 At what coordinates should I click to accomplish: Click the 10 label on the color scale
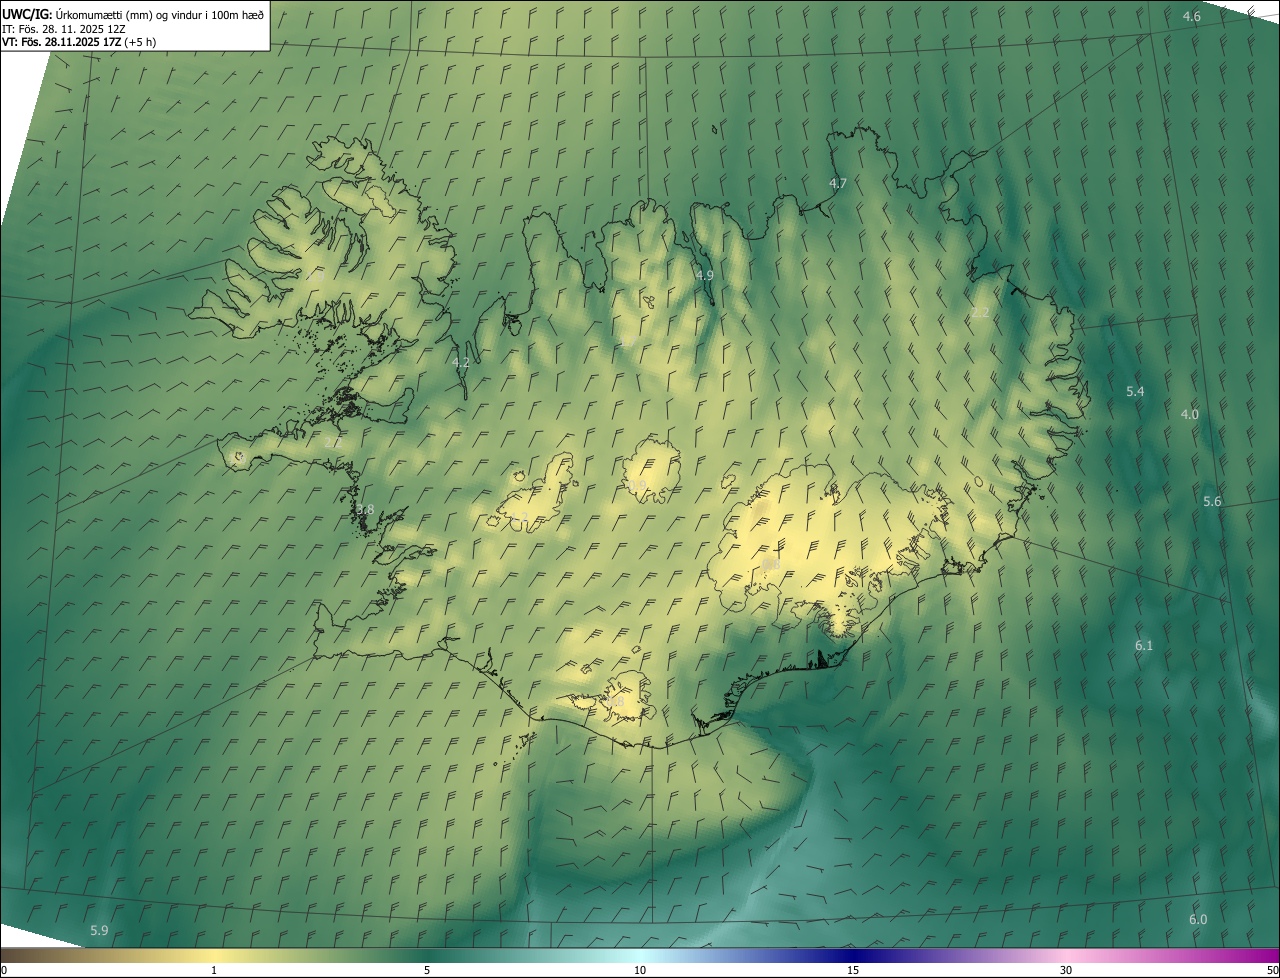tap(640, 970)
